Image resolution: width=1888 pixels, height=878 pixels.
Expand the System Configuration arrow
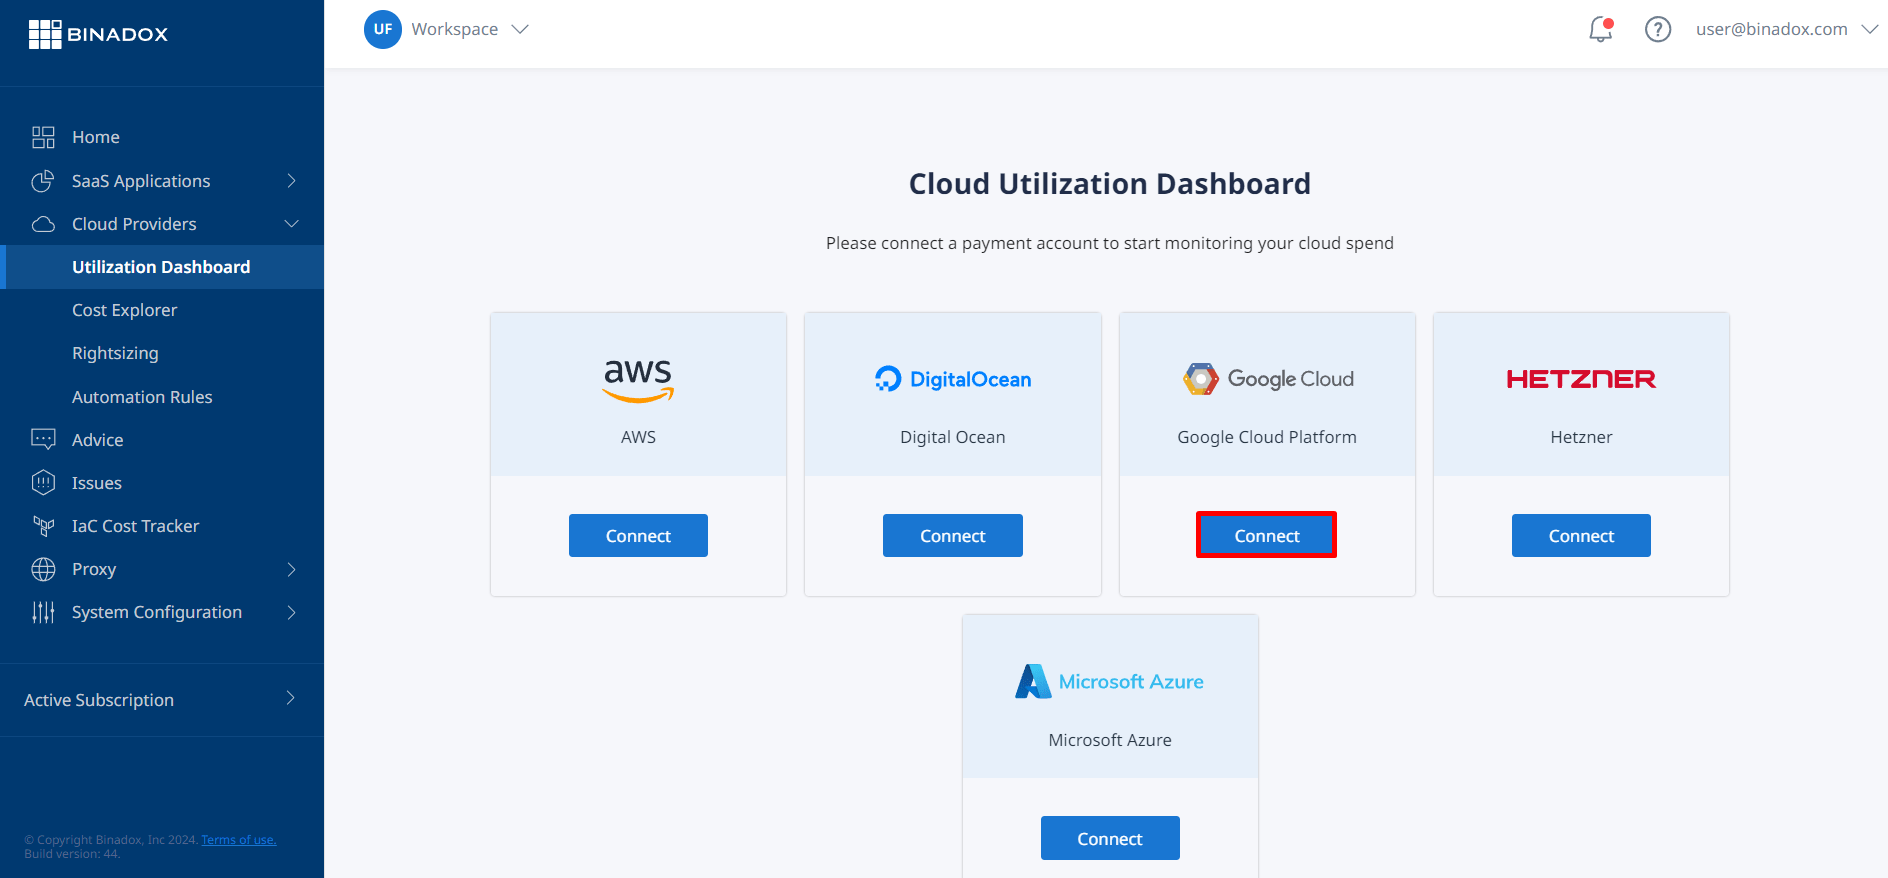[x=292, y=612]
